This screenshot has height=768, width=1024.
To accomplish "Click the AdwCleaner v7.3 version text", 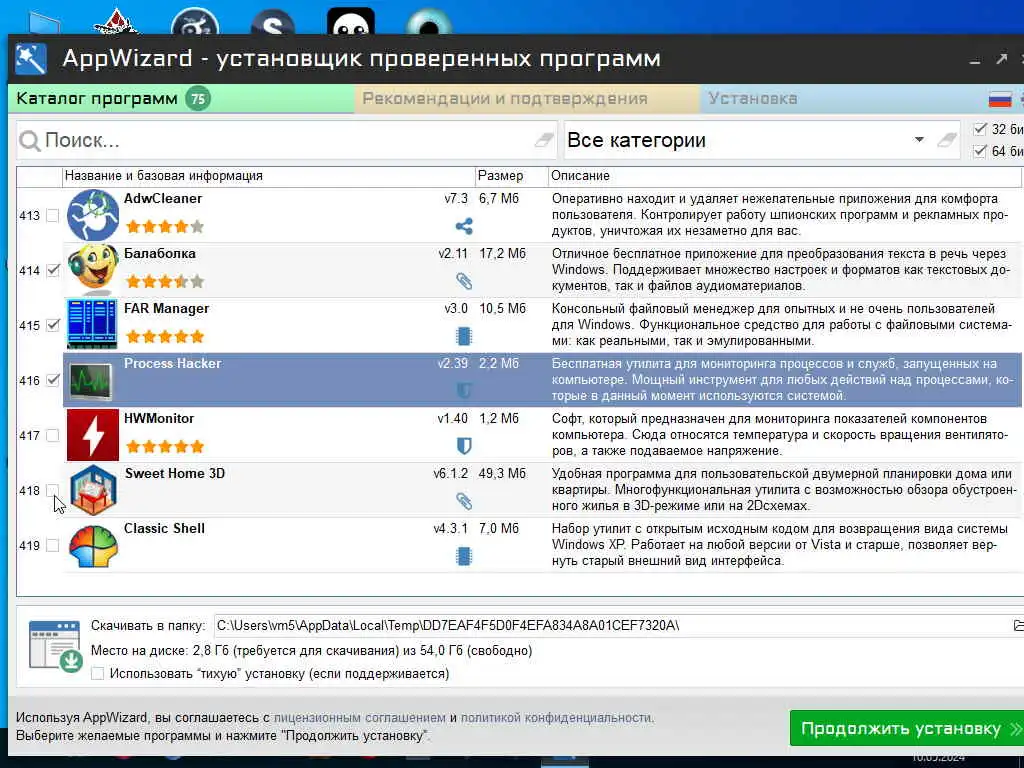I will 456,199.
